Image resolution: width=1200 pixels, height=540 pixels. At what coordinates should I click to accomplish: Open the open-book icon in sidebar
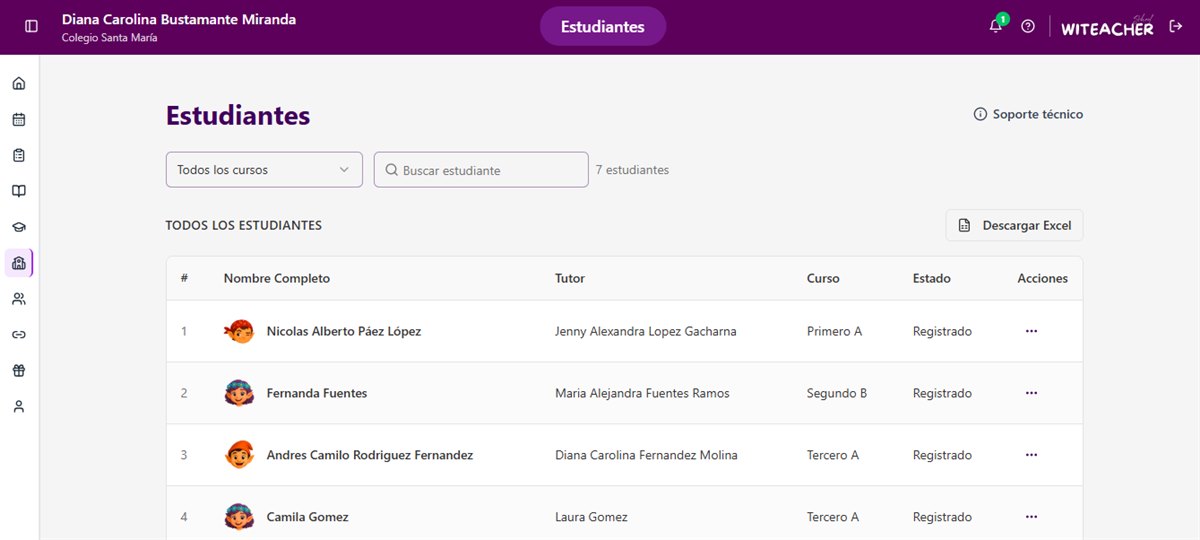[19, 191]
